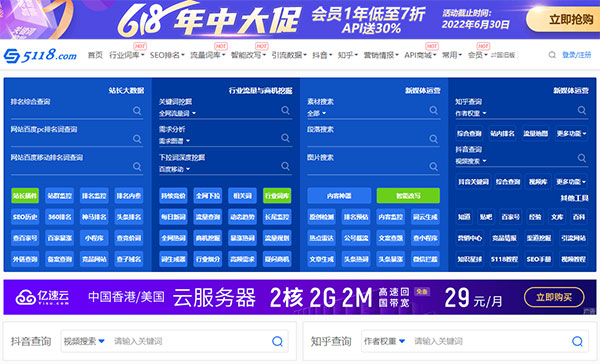Expand 更多功能 dropdown under 知乎查询

[x=571, y=133]
